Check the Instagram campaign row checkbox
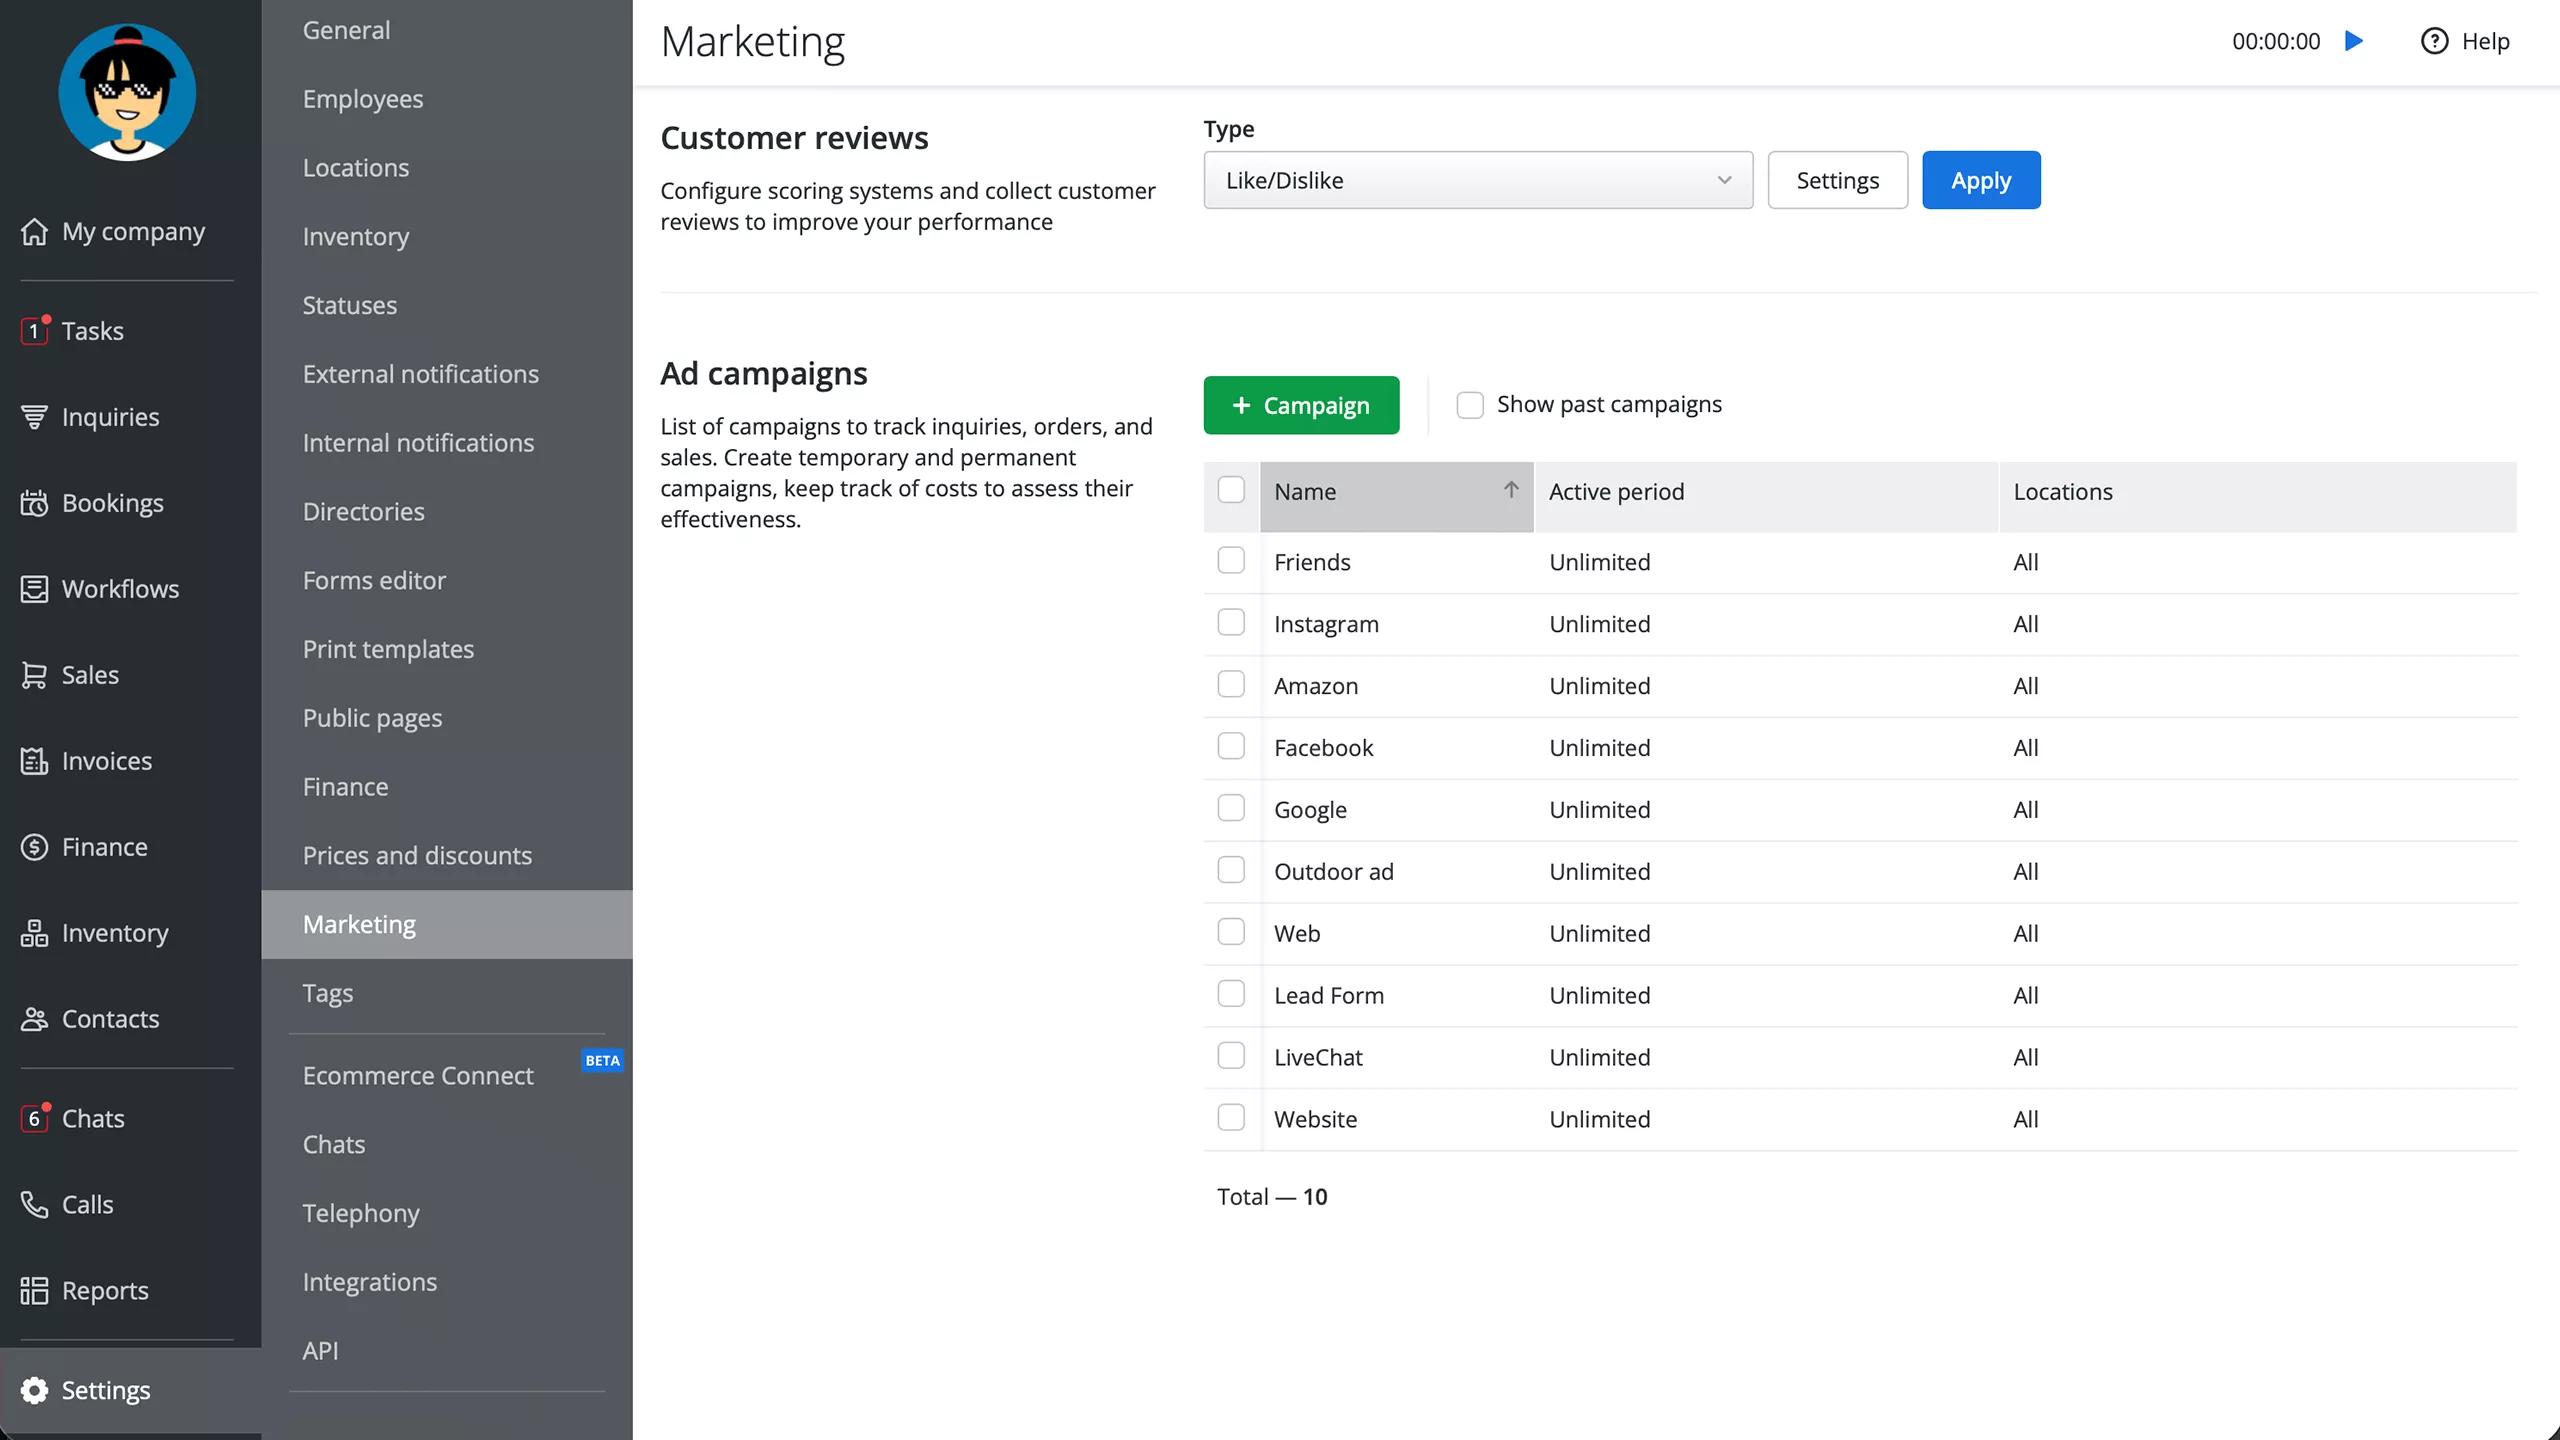Image resolution: width=2560 pixels, height=1440 pixels. click(1231, 623)
